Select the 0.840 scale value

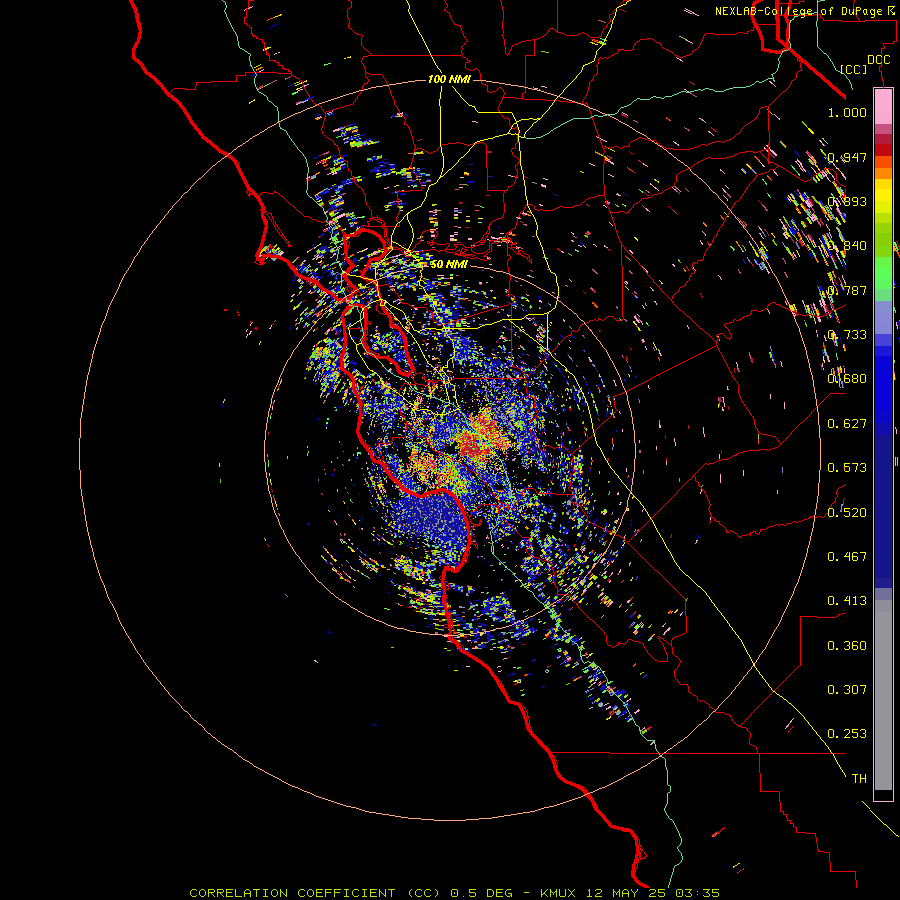pyautogui.click(x=847, y=246)
